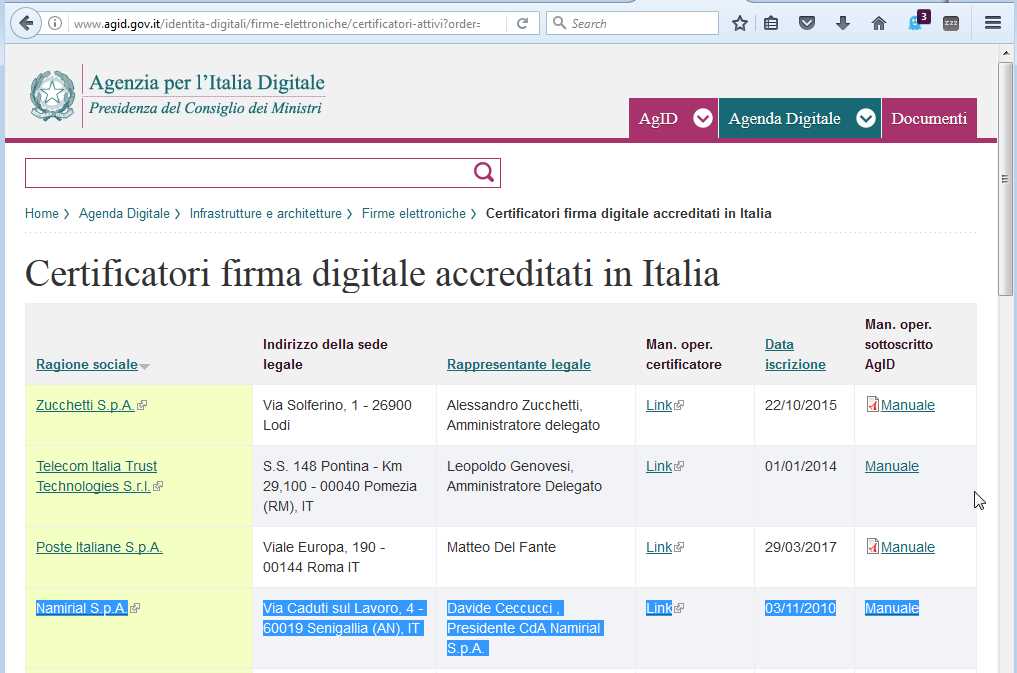
Task: Open Zucchetti S.p.A. link
Action: point(85,405)
